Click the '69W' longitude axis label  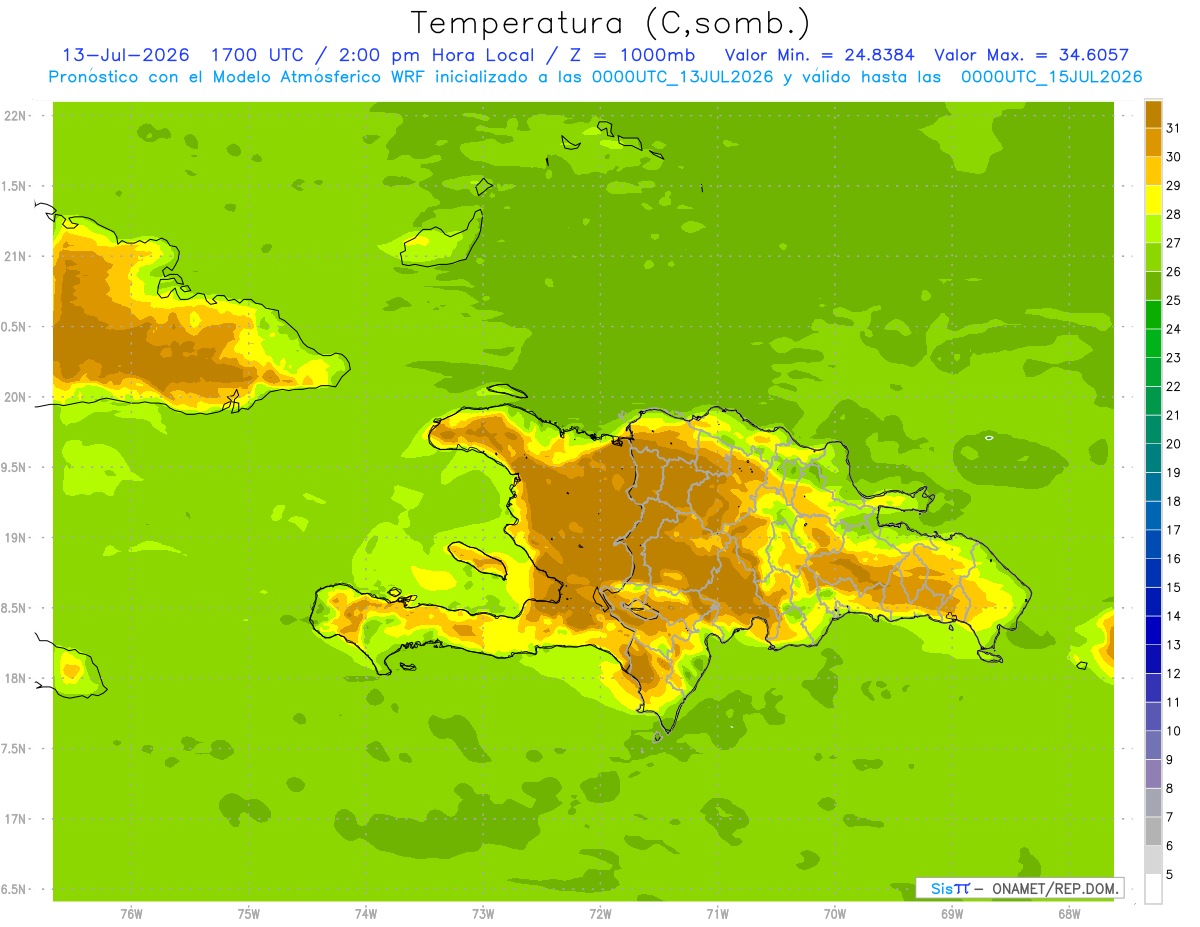[x=952, y=913]
